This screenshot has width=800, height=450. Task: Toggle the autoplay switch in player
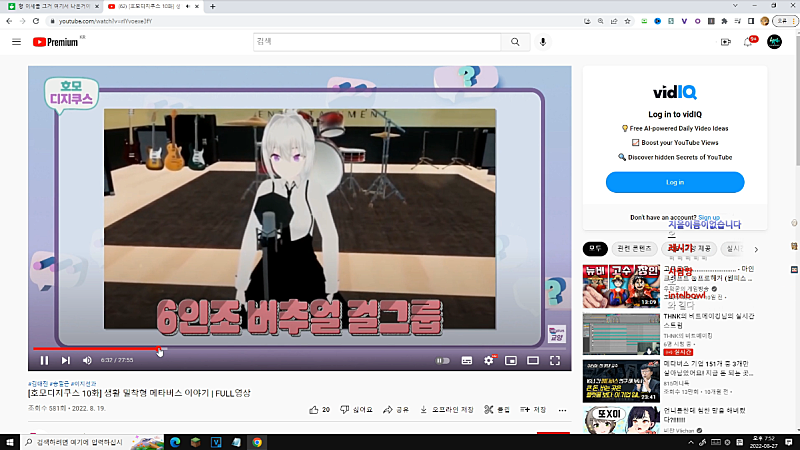coord(443,361)
